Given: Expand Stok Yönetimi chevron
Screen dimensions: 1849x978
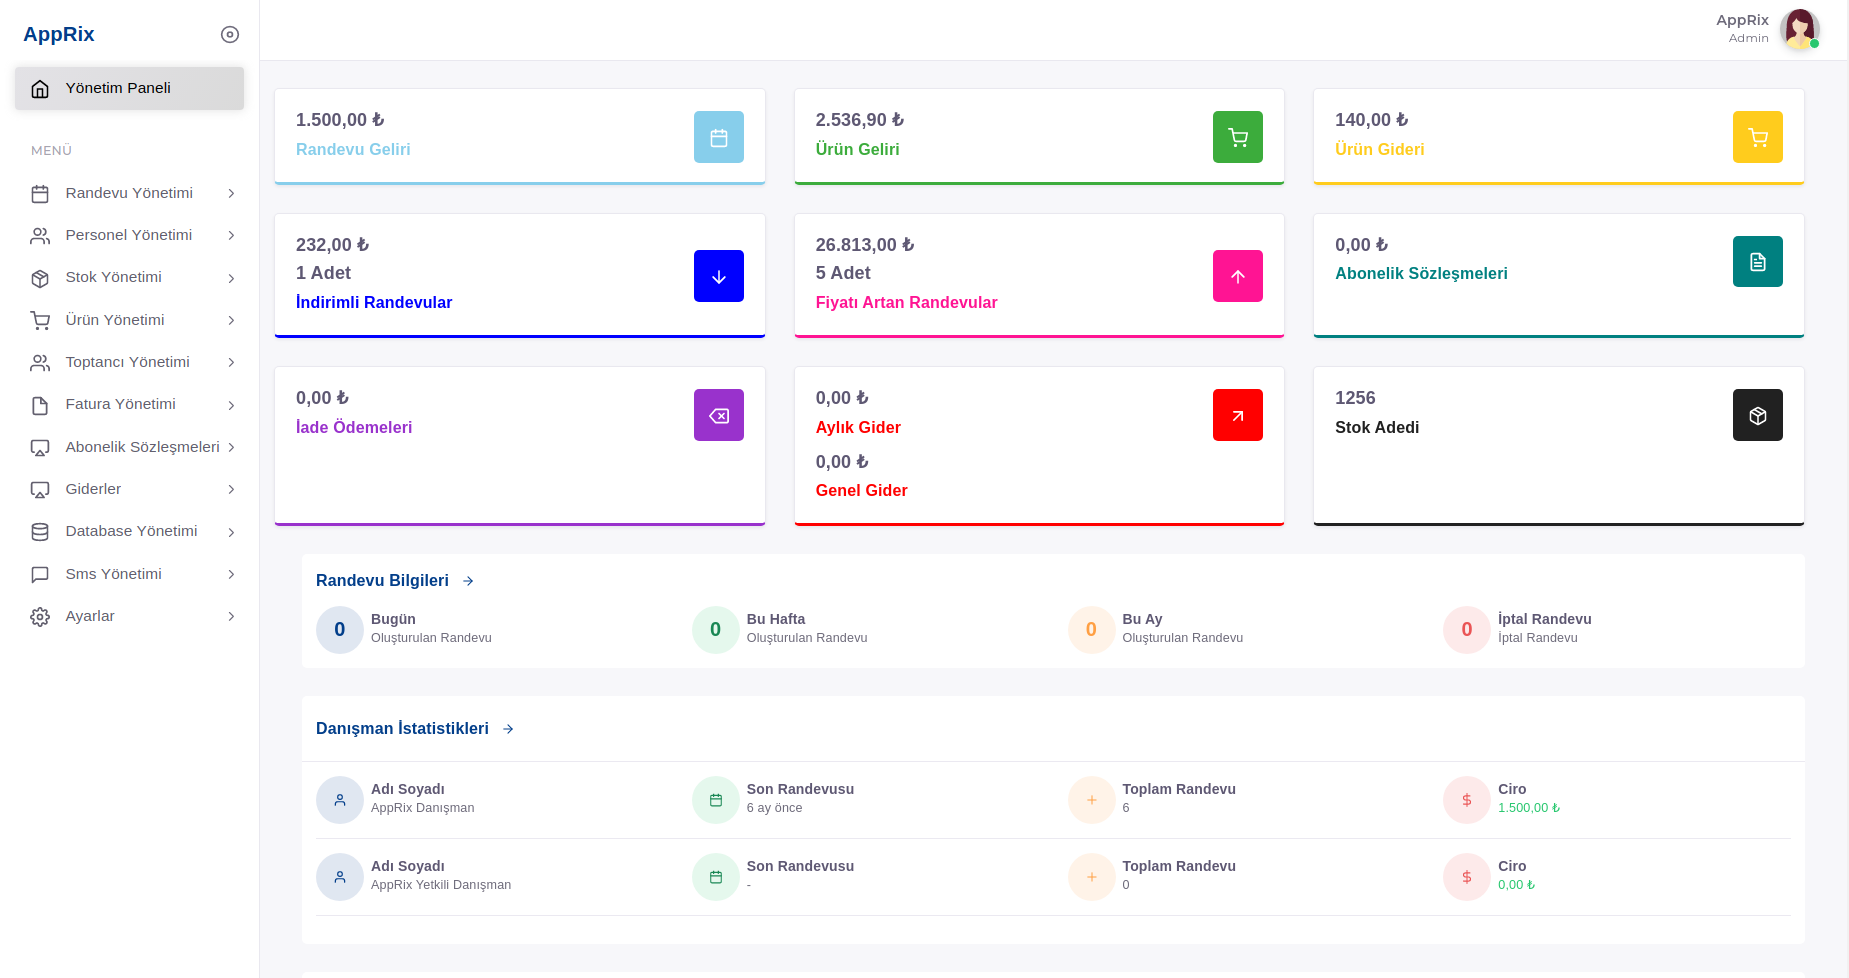Looking at the screenshot, I should pos(231,278).
